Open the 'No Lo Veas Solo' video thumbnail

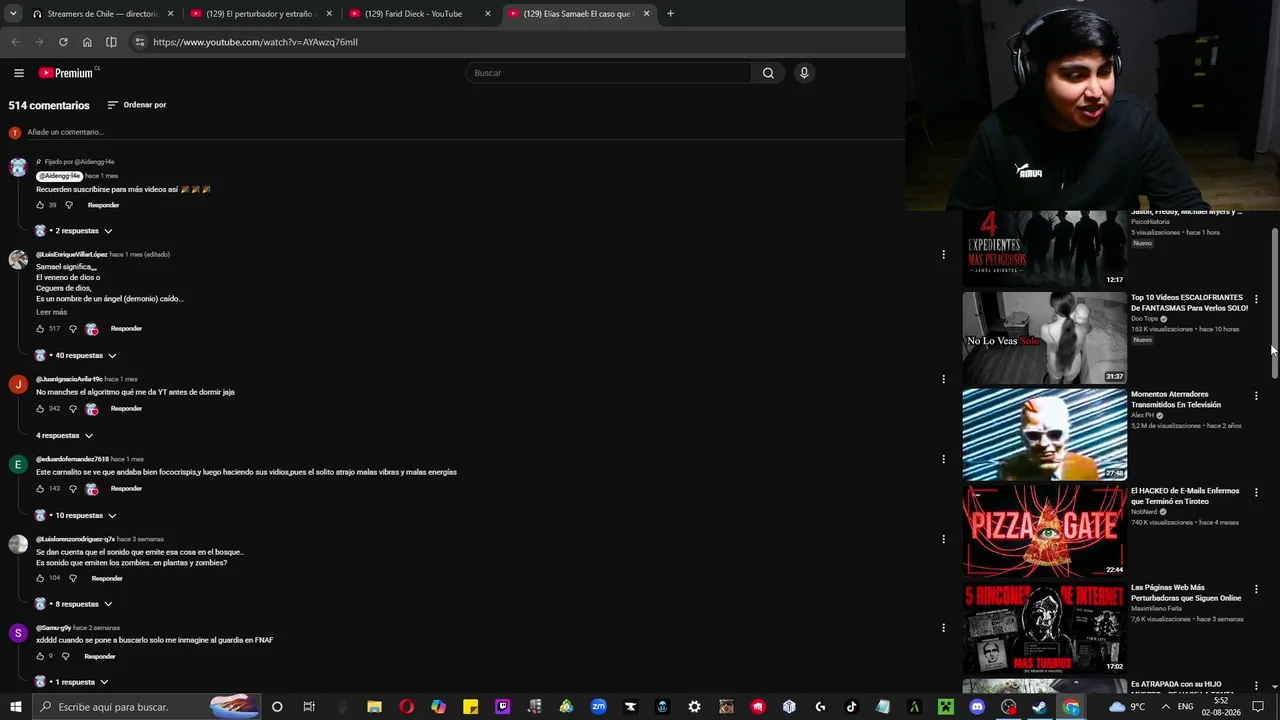pos(1044,338)
